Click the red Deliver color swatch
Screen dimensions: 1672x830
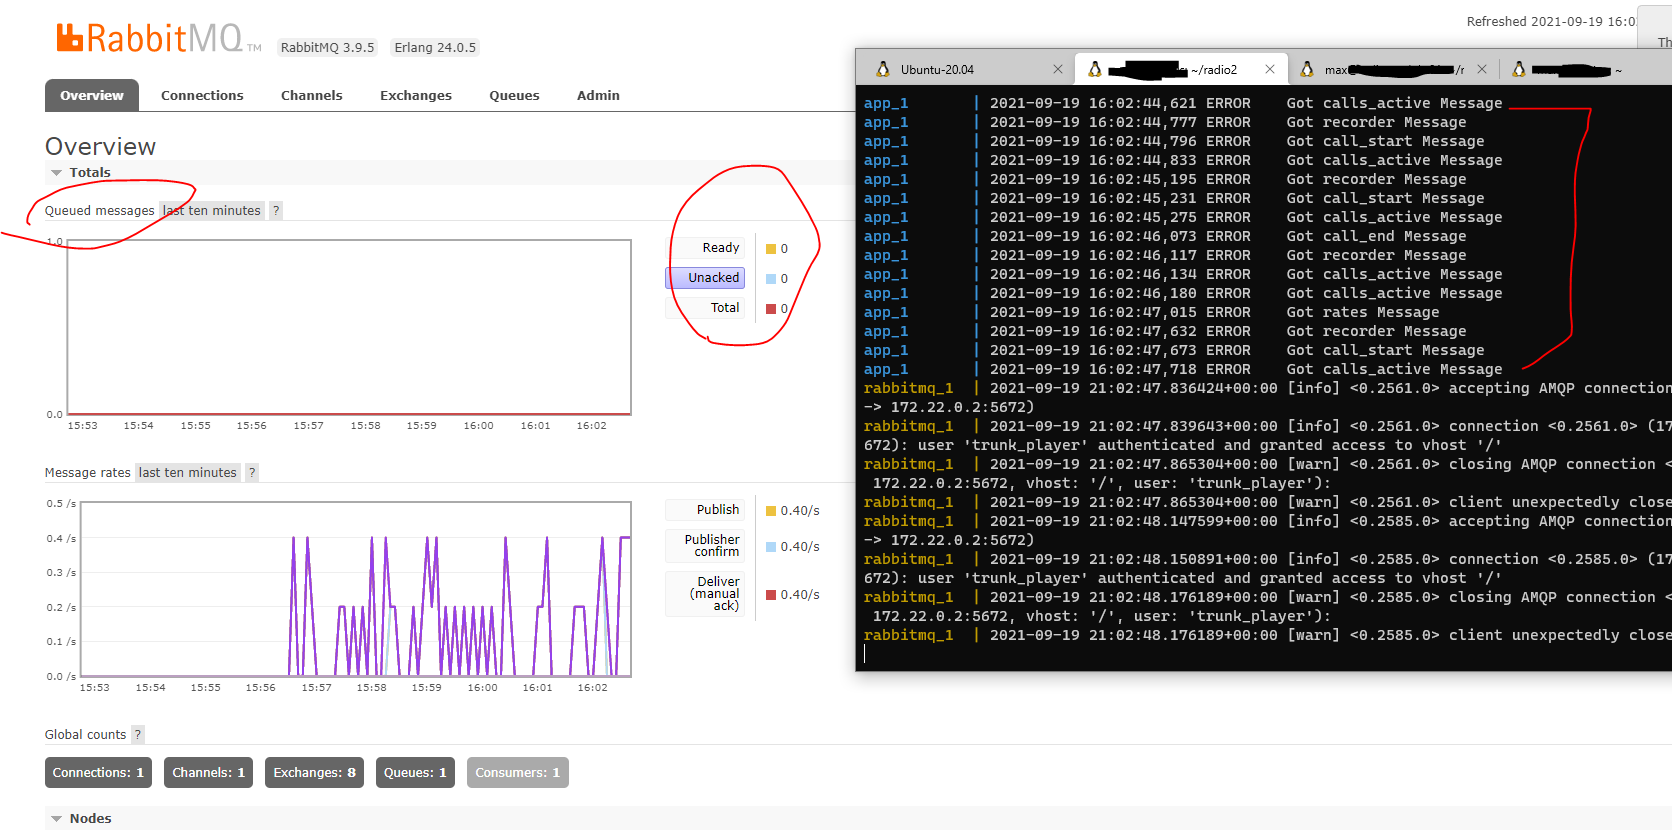771,595
